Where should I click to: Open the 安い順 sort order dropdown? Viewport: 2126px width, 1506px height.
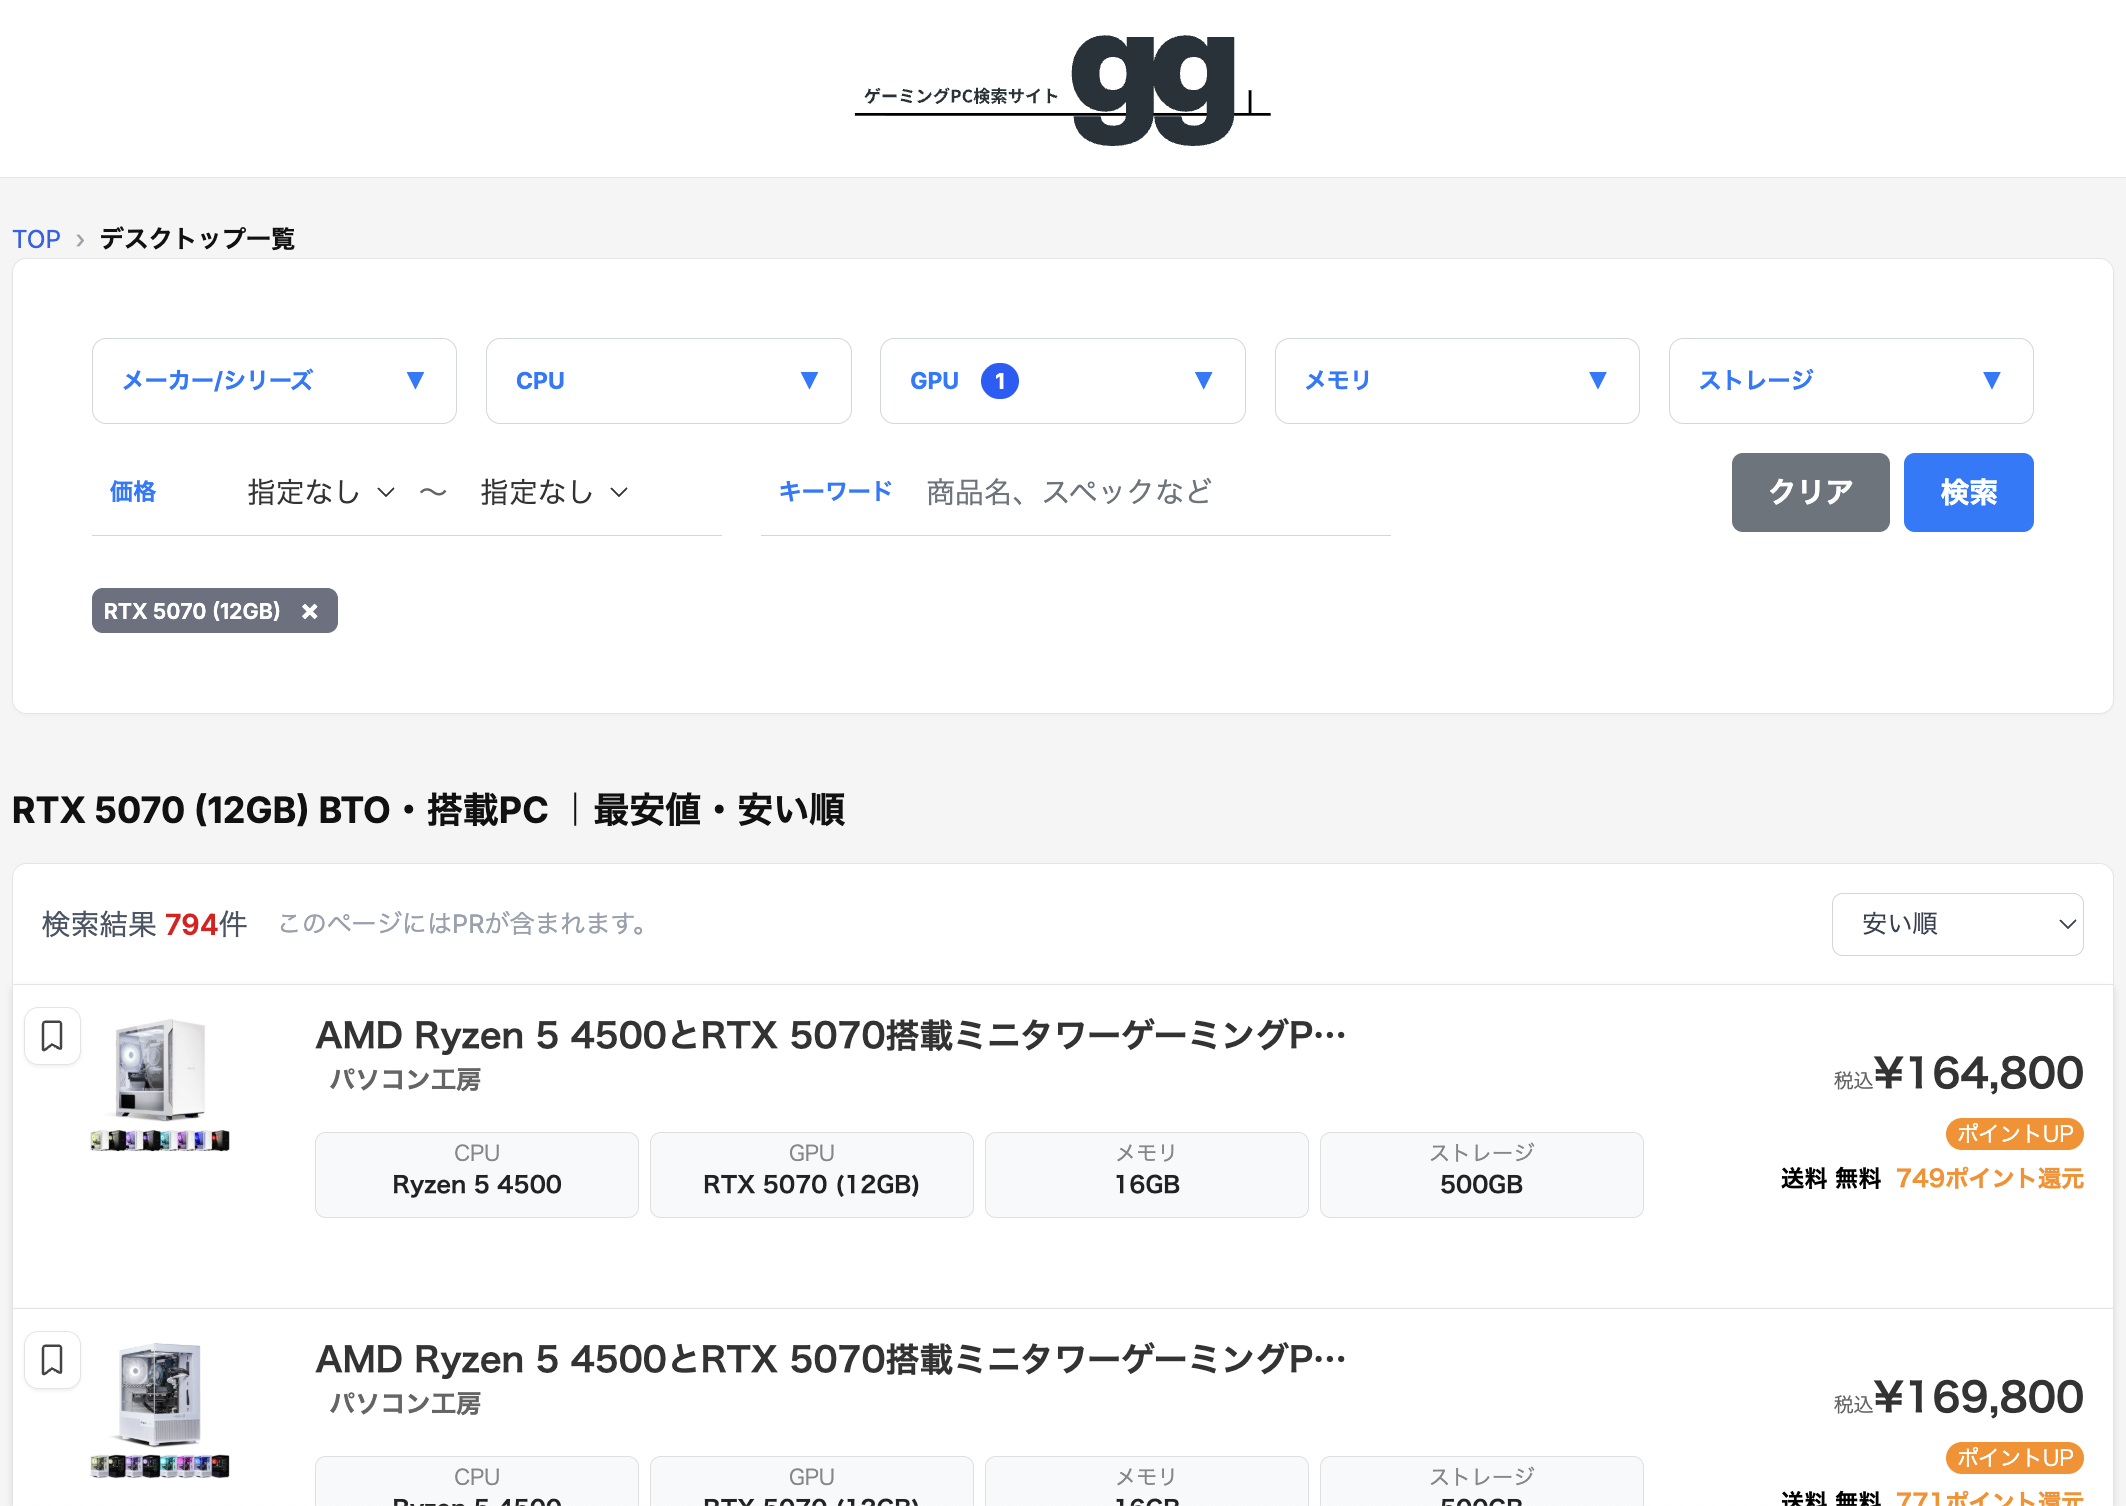click(x=1956, y=924)
